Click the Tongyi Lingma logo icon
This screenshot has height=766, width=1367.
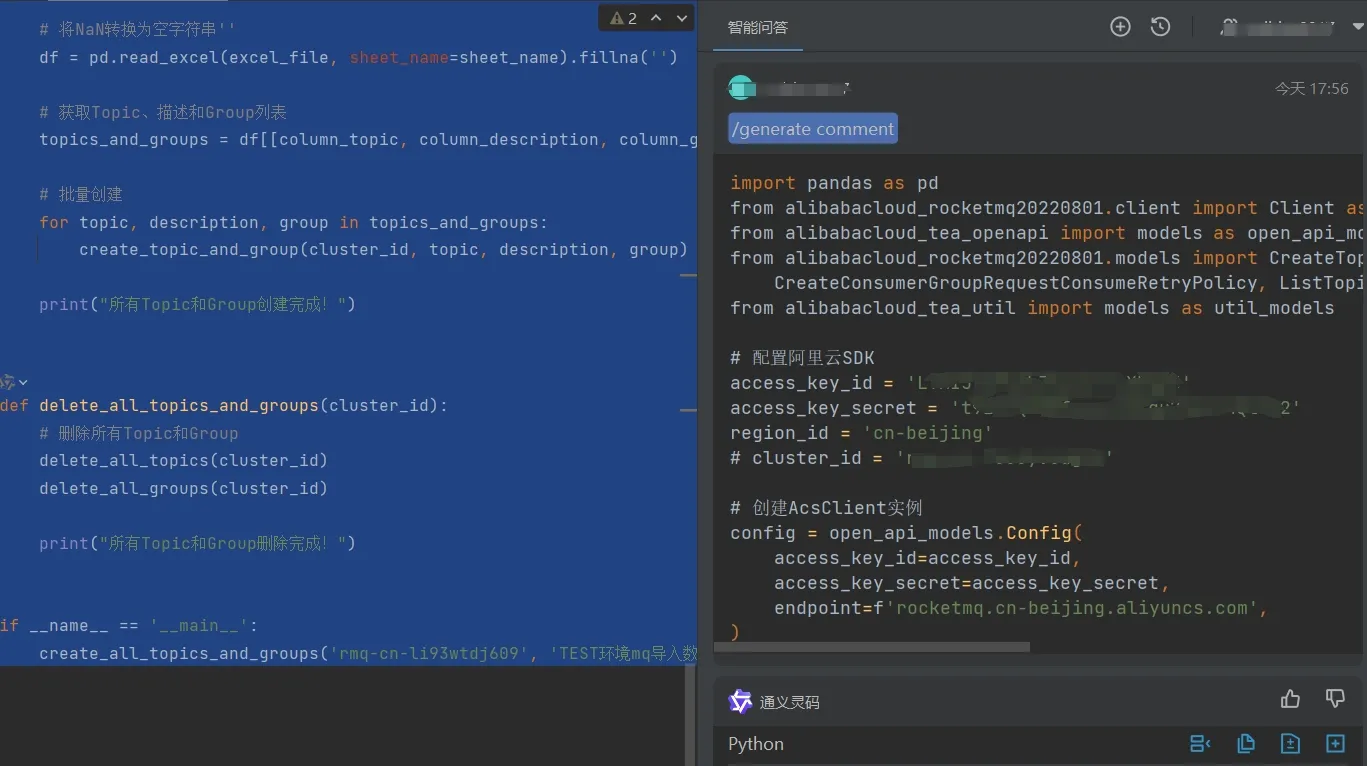[x=740, y=702]
